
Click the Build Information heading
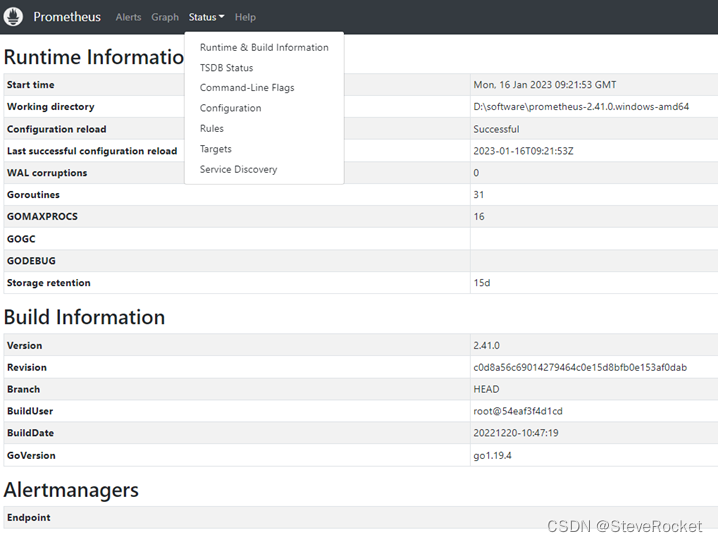84,317
